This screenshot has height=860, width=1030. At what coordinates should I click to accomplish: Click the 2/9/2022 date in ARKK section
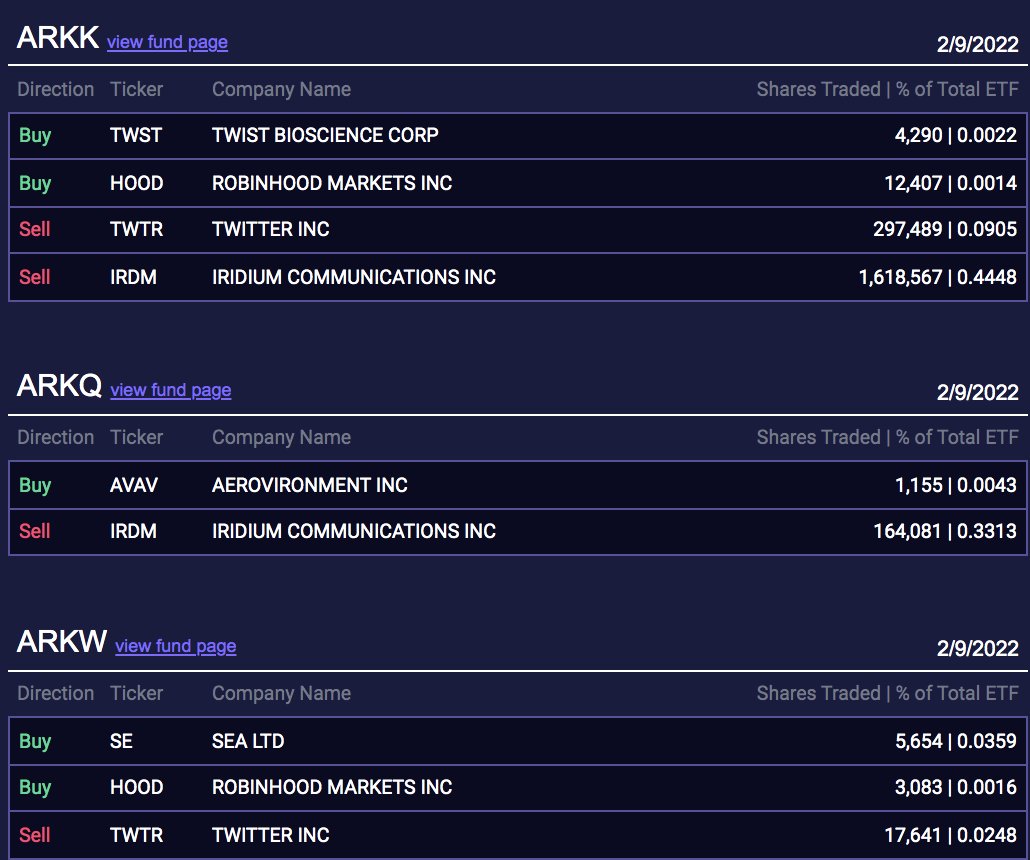(x=977, y=45)
